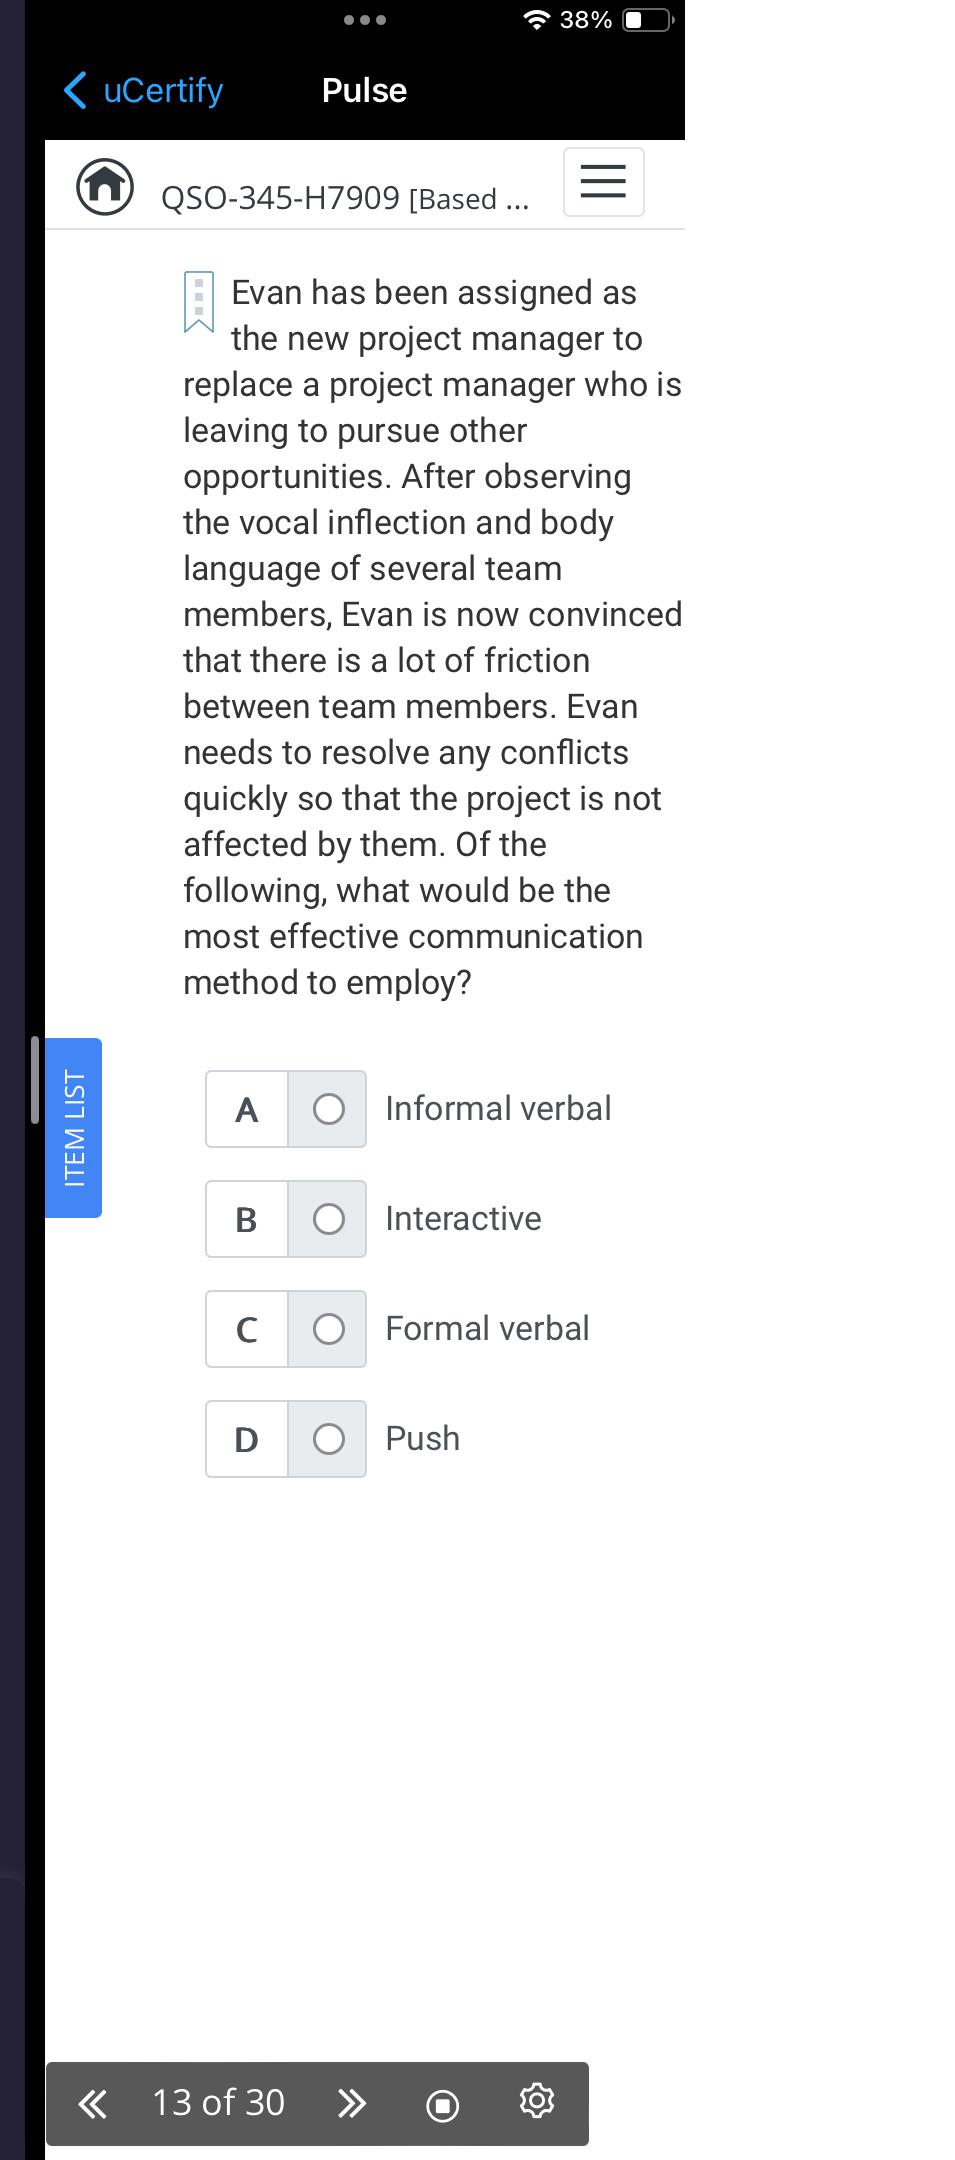Open the hamburger menu beside QSO-345-H7909

pyautogui.click(x=602, y=181)
